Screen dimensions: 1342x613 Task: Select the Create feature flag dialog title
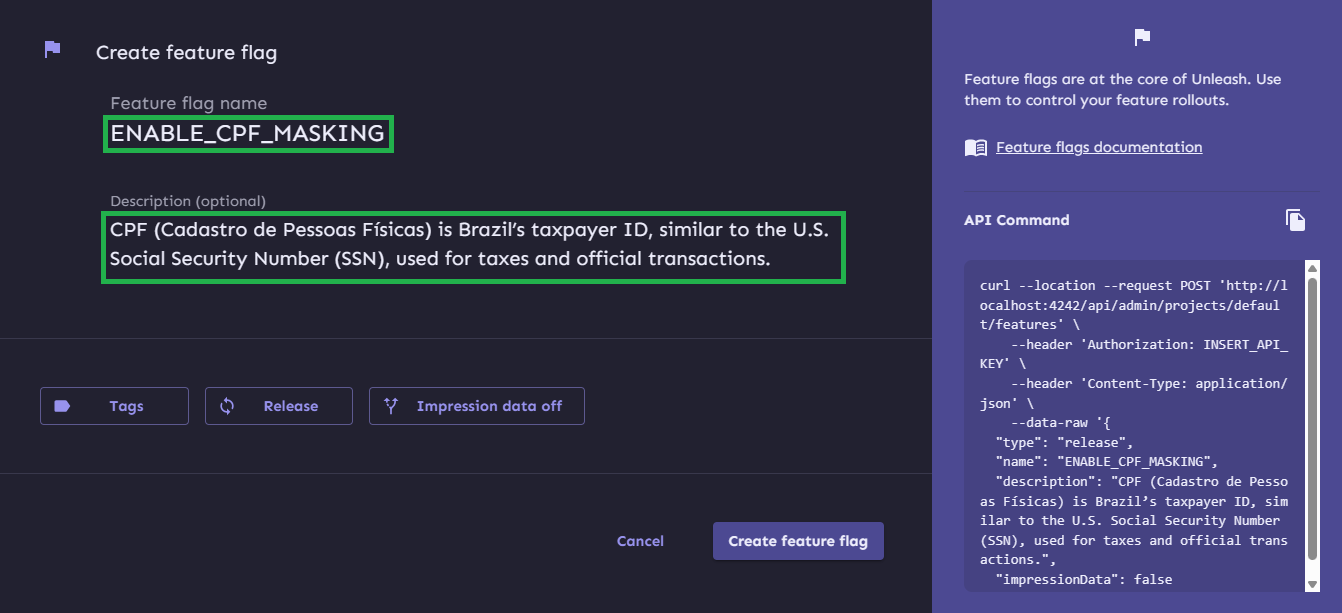[185, 52]
